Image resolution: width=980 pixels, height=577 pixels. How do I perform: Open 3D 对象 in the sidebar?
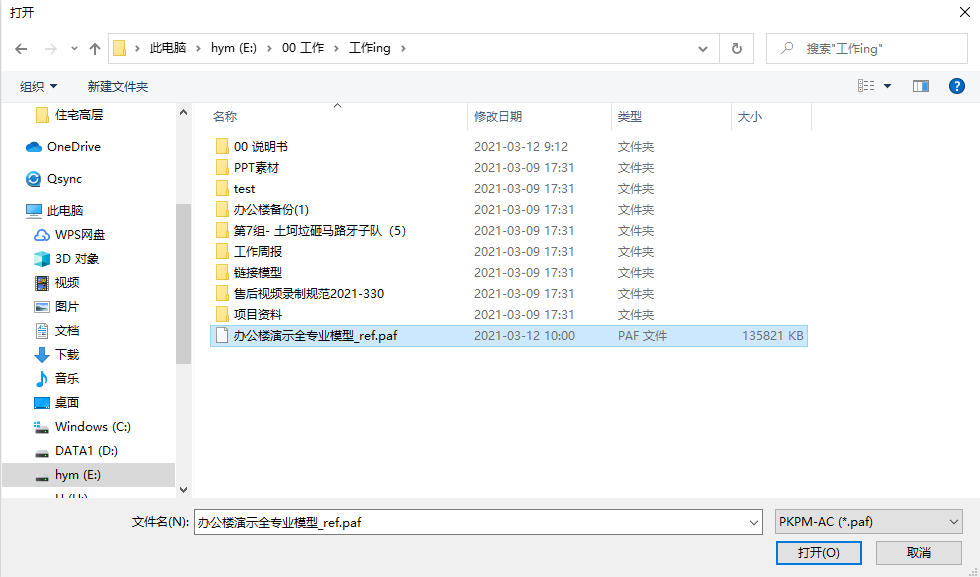coord(66,259)
